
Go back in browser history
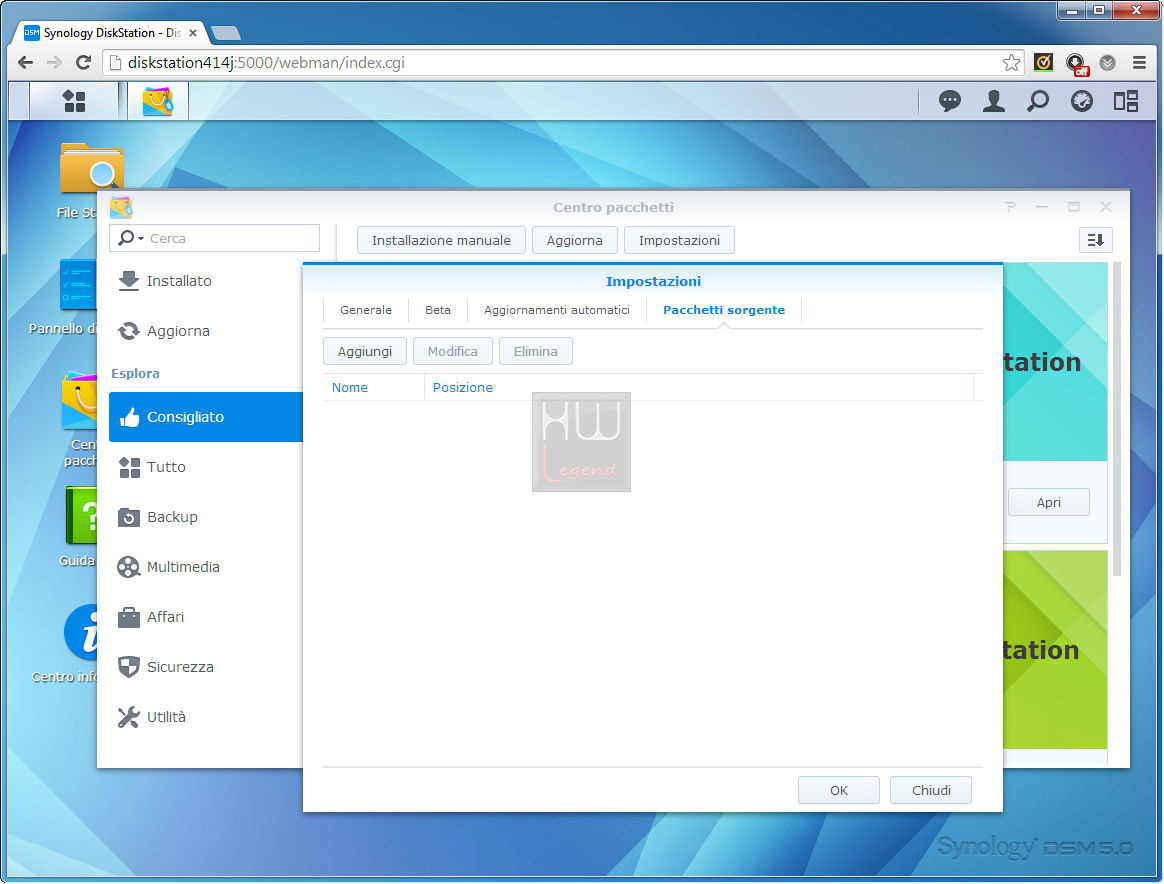25,63
